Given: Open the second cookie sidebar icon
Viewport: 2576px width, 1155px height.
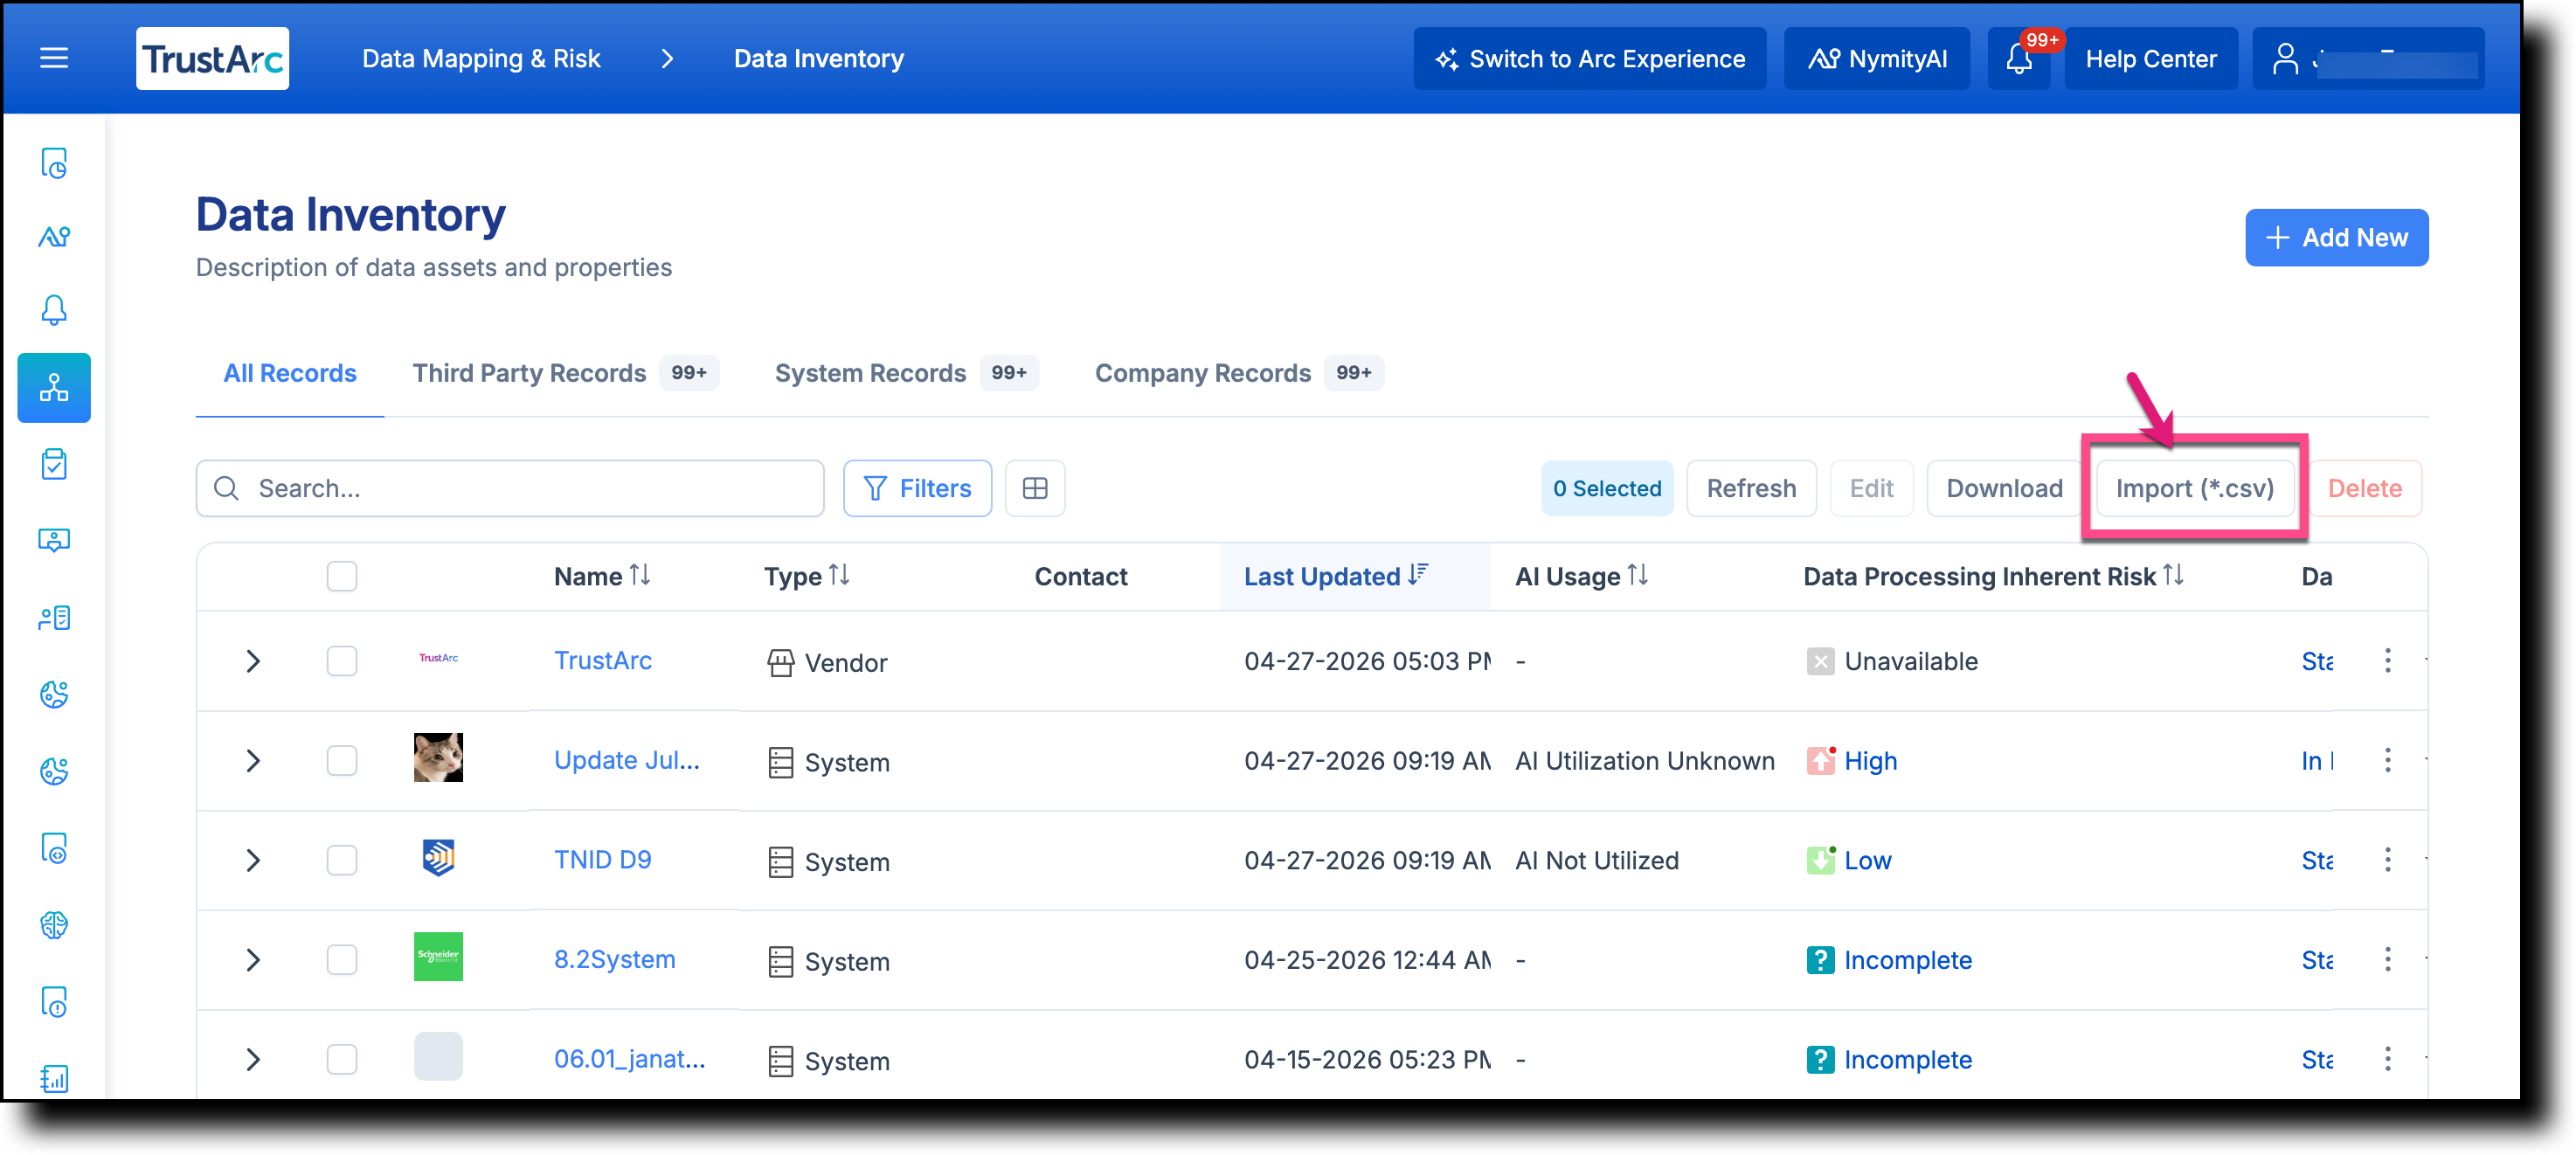Looking at the screenshot, I should pyautogui.click(x=54, y=771).
